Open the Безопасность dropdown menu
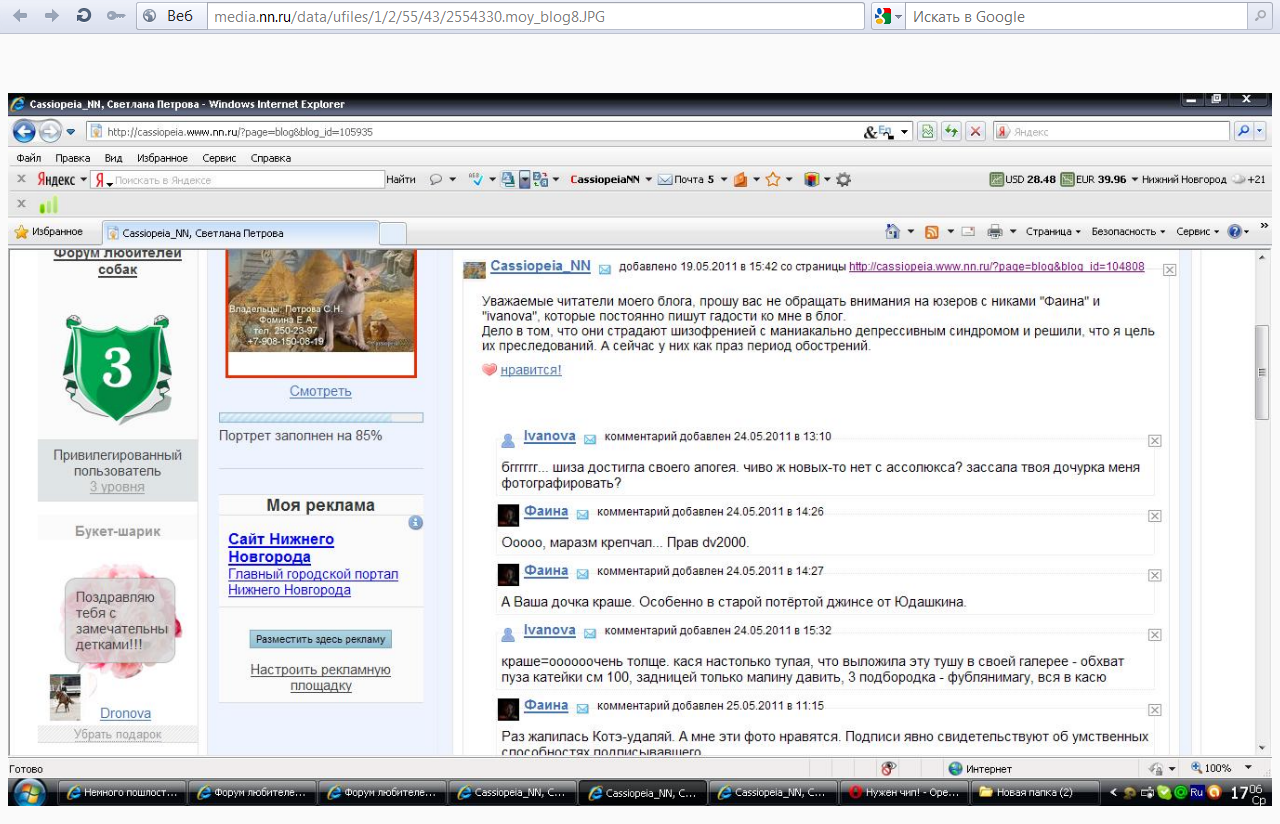Viewport: 1280px width, 824px height. tap(1128, 232)
